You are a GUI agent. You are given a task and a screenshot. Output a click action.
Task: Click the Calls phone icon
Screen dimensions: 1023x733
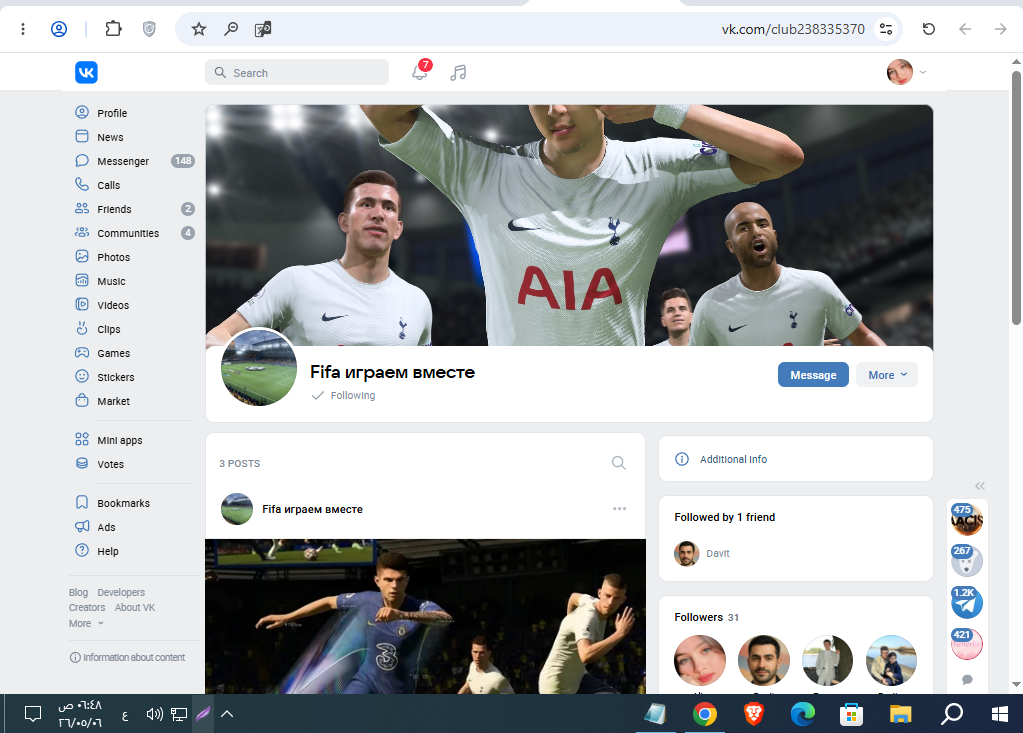tap(82, 185)
